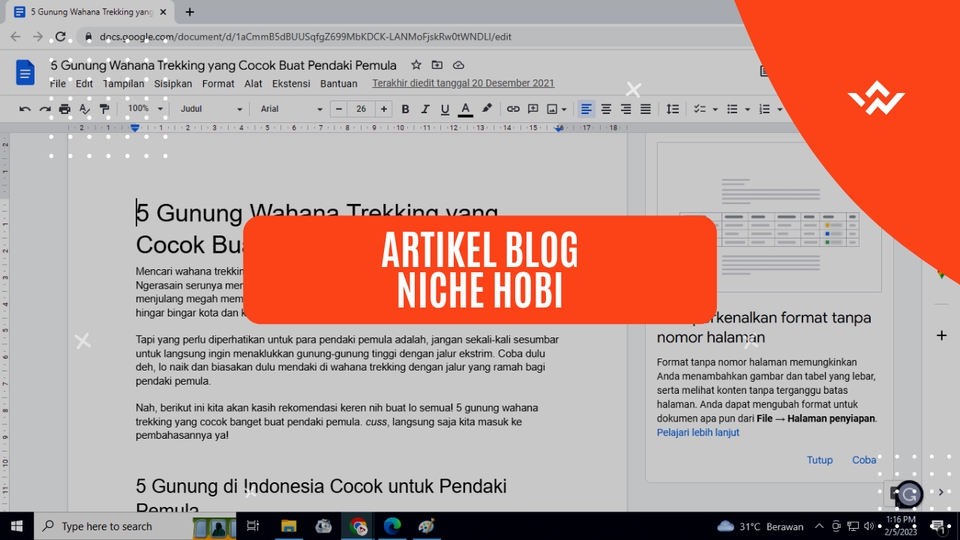Click the Bulleted list icon

click(x=732, y=109)
